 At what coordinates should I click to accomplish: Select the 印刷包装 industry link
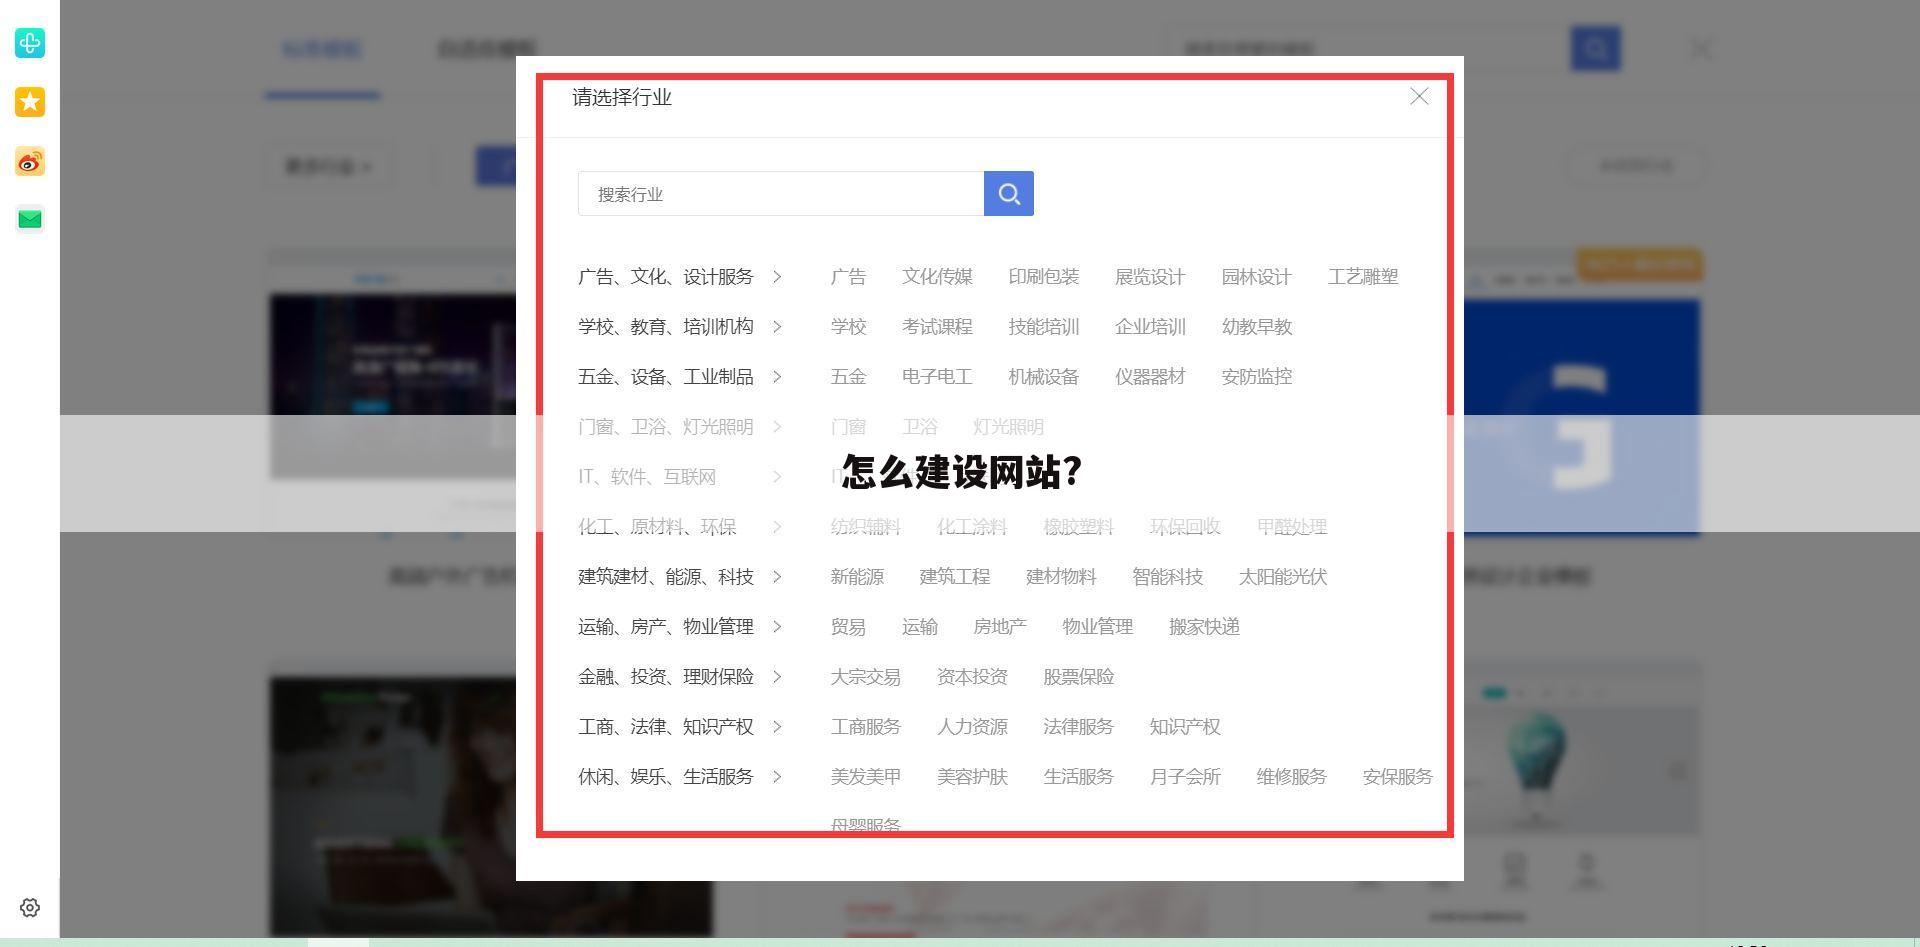click(x=1043, y=277)
